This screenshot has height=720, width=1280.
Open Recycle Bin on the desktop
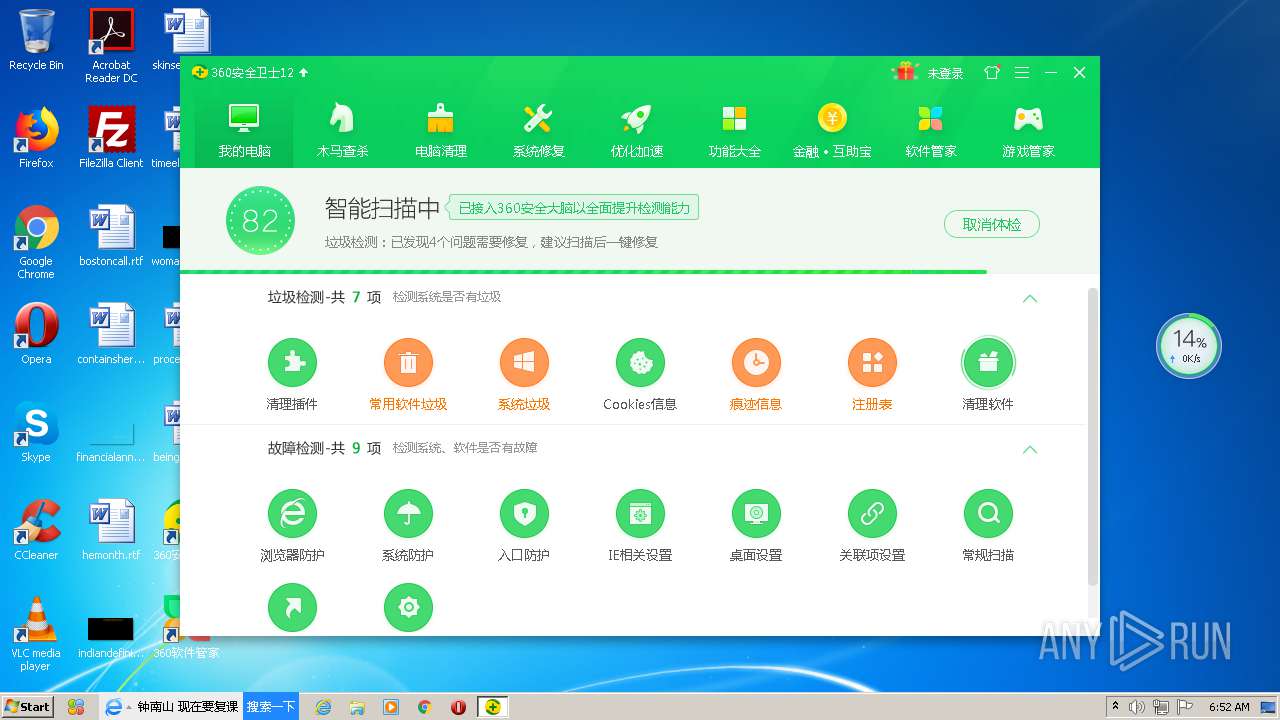coord(36,41)
